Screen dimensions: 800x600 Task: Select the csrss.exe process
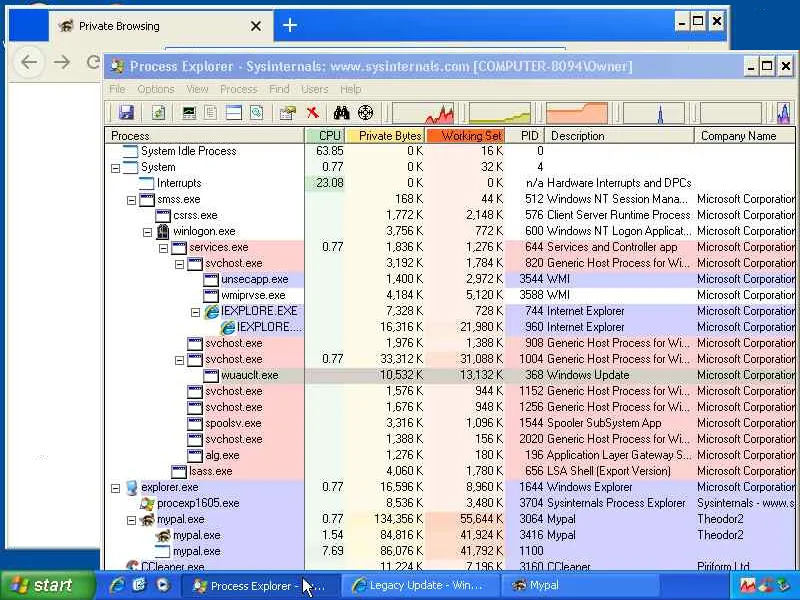click(449, 215)
